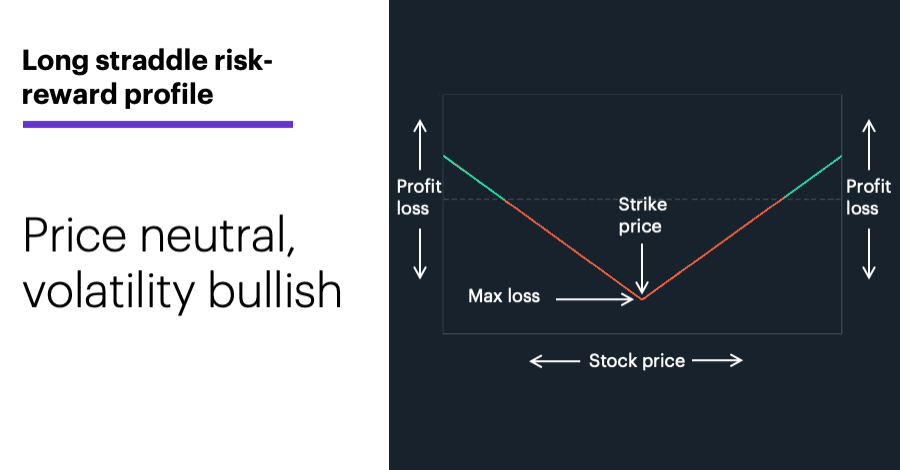The height and width of the screenshot is (470, 900).
Task: Click the arrow pointing down from Strike price
Action: point(642,269)
